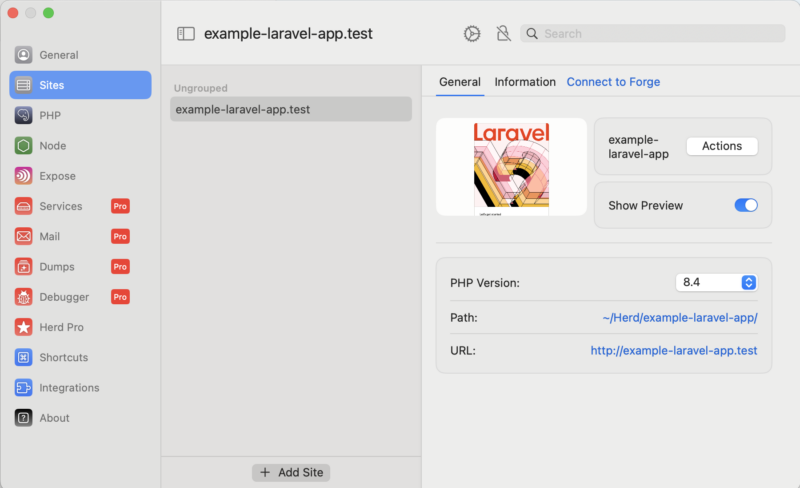Viewport: 800px width, 488px height.
Task: Switch to the Information tab
Action: pyautogui.click(x=525, y=82)
